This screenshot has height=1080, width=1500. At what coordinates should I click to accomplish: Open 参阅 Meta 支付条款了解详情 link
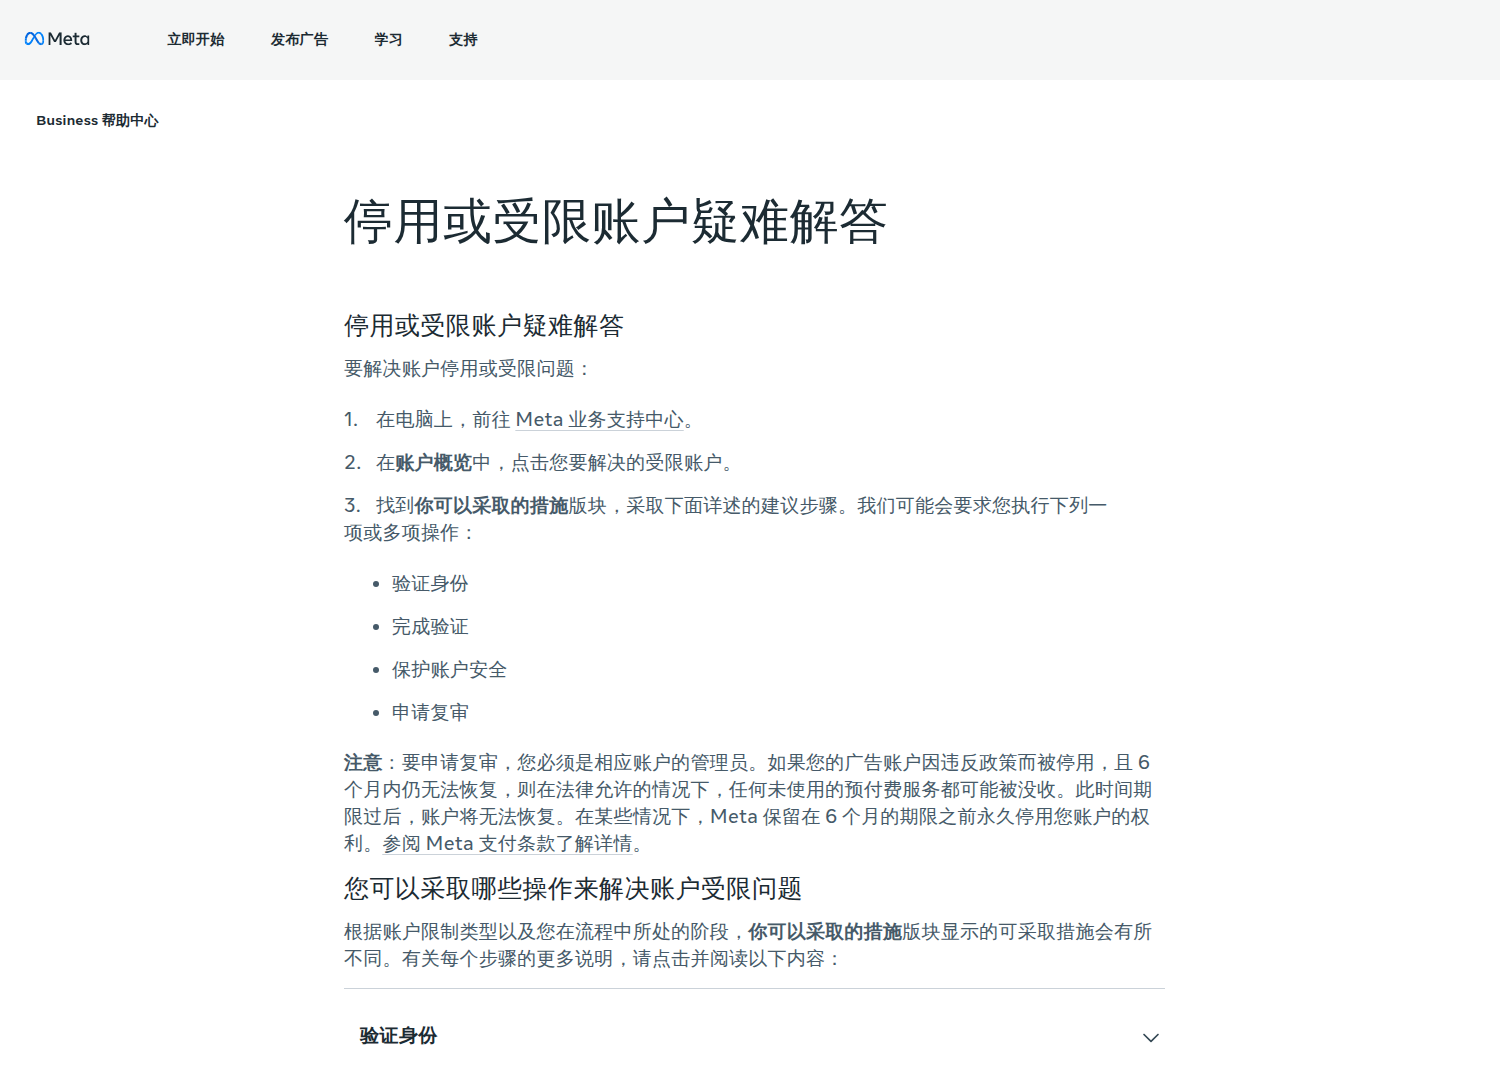tap(507, 844)
